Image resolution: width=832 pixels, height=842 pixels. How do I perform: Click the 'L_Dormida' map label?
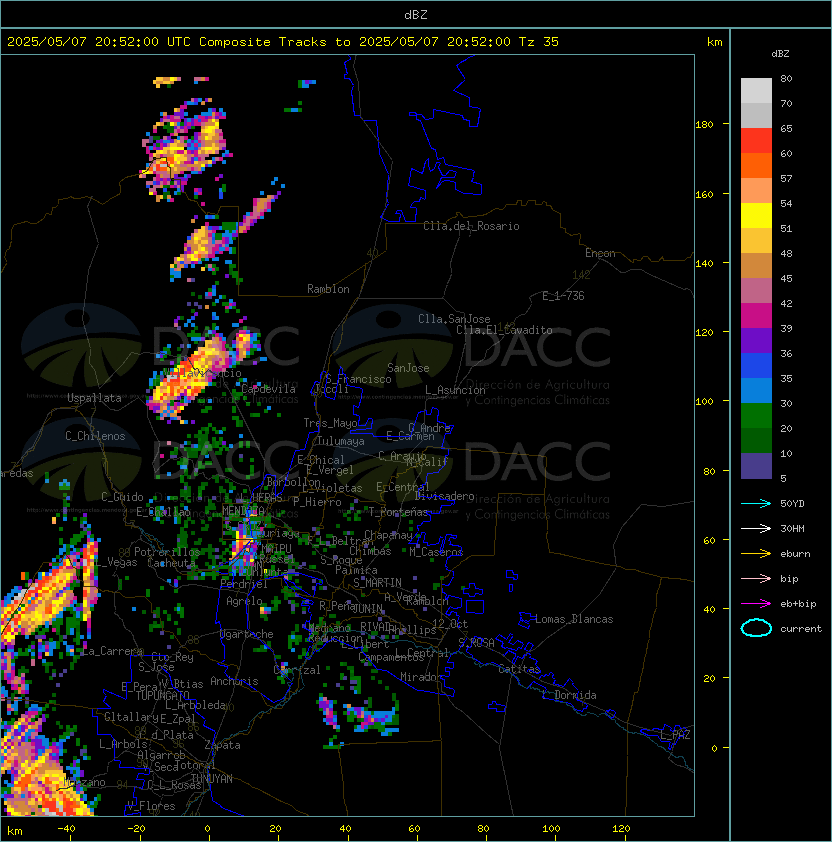tap(569, 695)
